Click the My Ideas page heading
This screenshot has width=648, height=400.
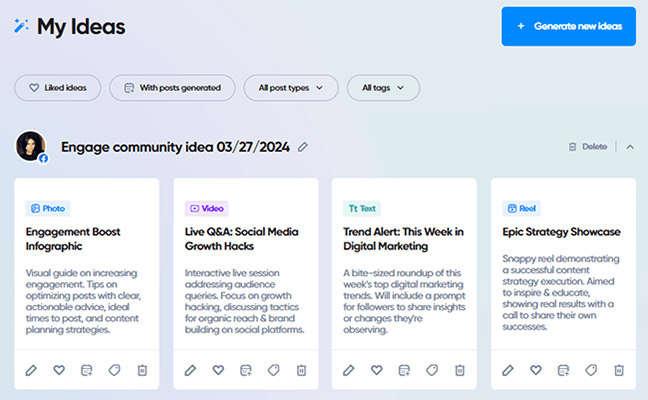click(81, 27)
